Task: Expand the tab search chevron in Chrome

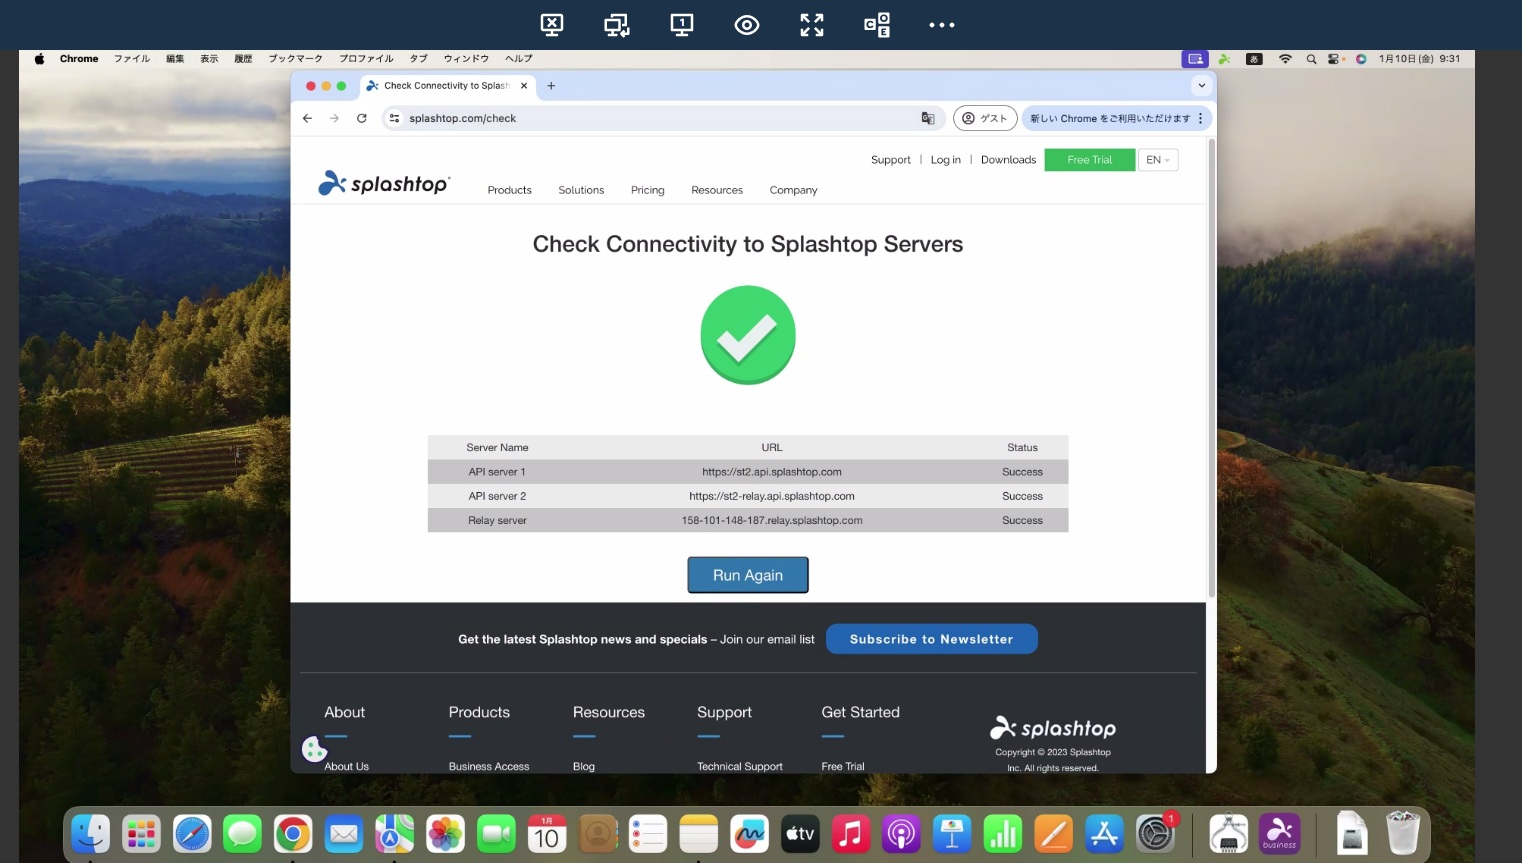Action: (x=1202, y=86)
